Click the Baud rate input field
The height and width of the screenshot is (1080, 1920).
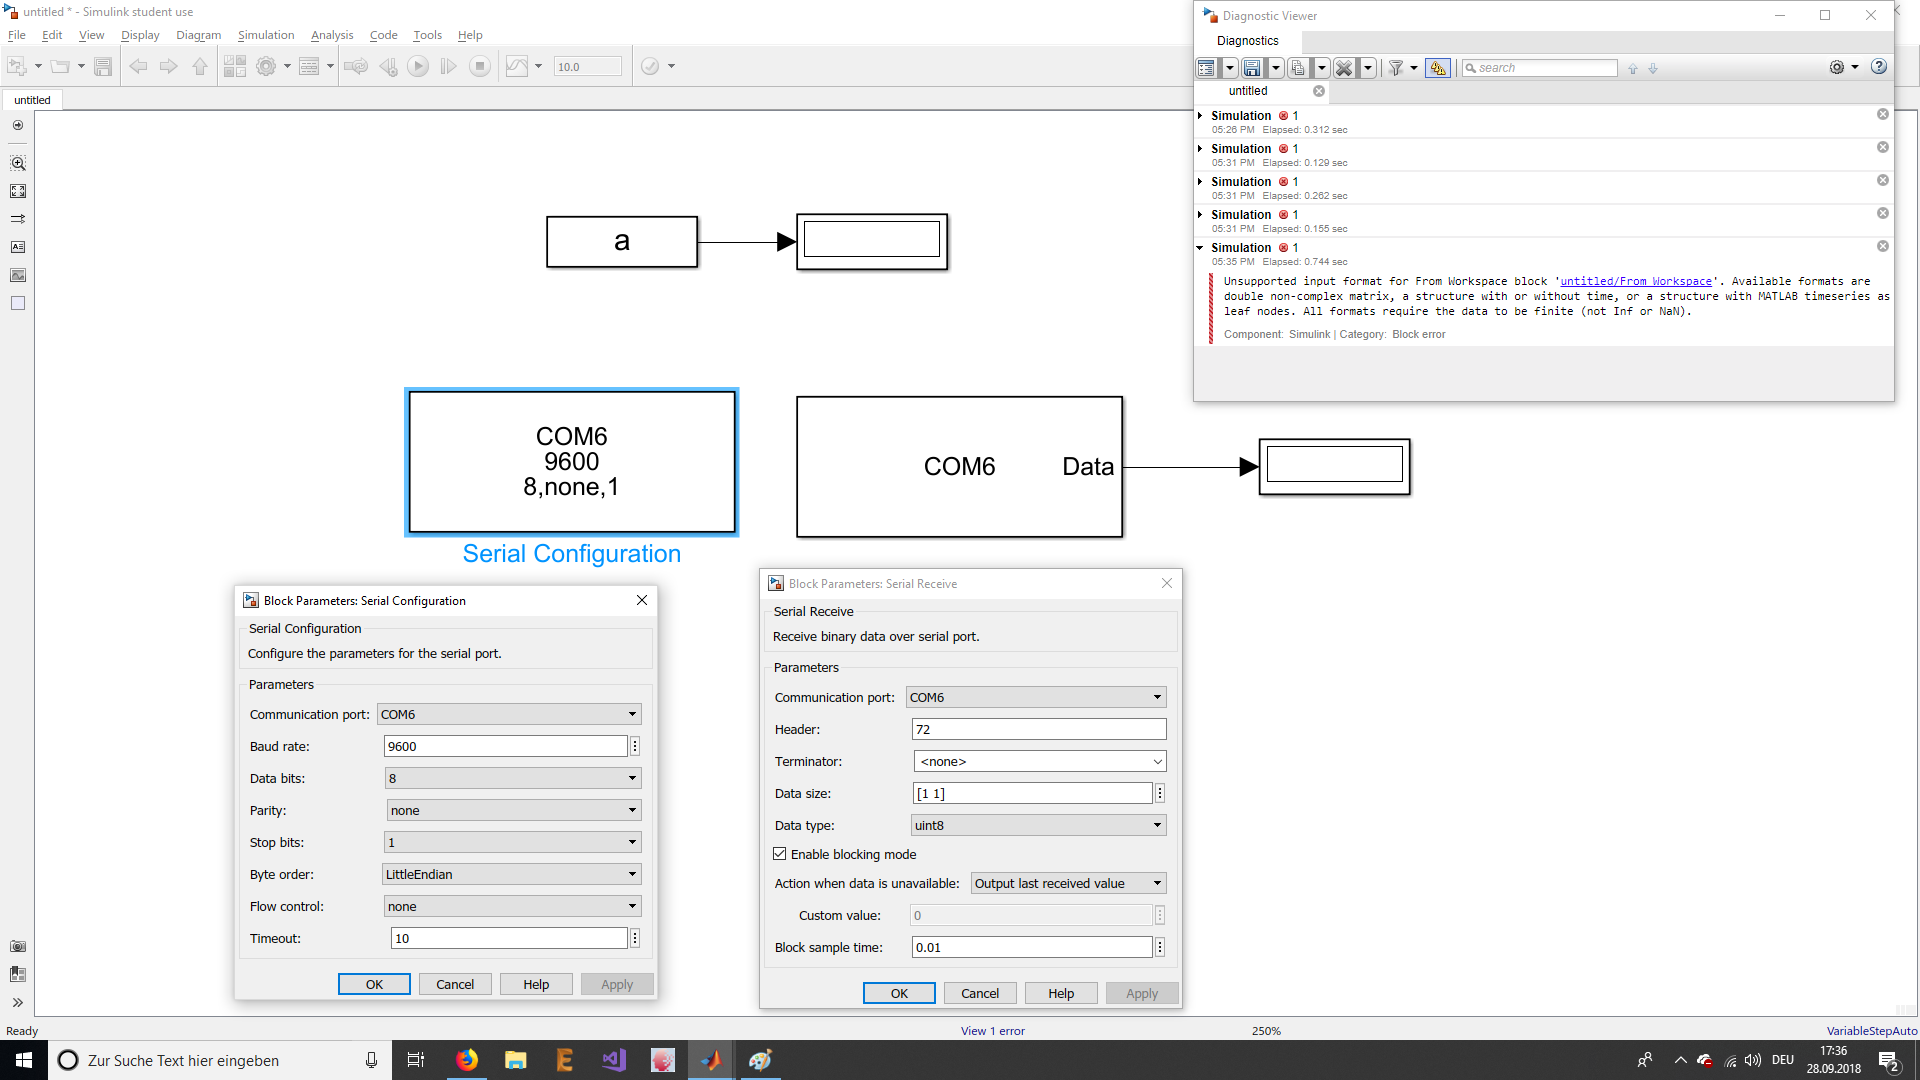pos(506,746)
